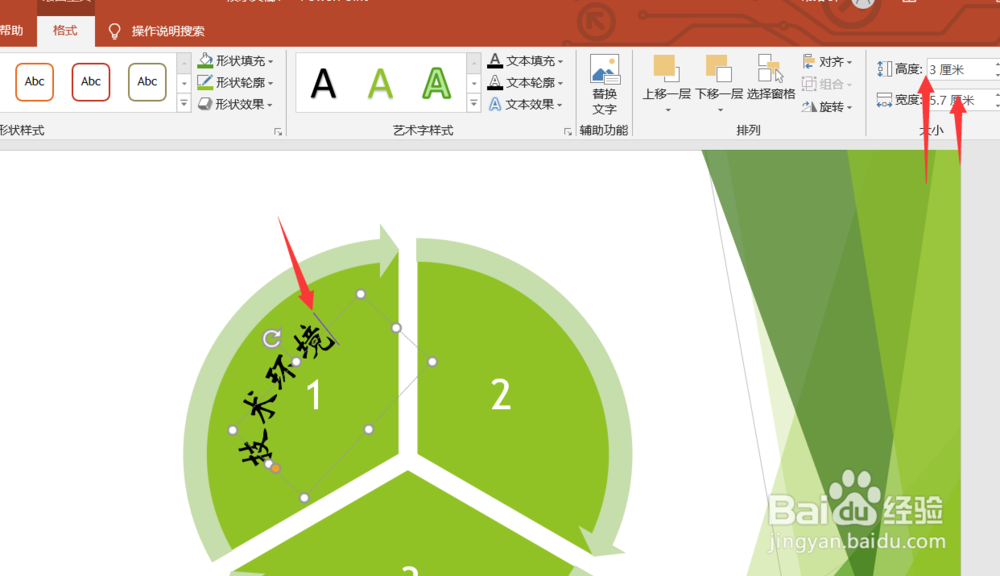Open the 上移一层 dropdown arrow
The height and width of the screenshot is (576, 1000).
(x=668, y=110)
